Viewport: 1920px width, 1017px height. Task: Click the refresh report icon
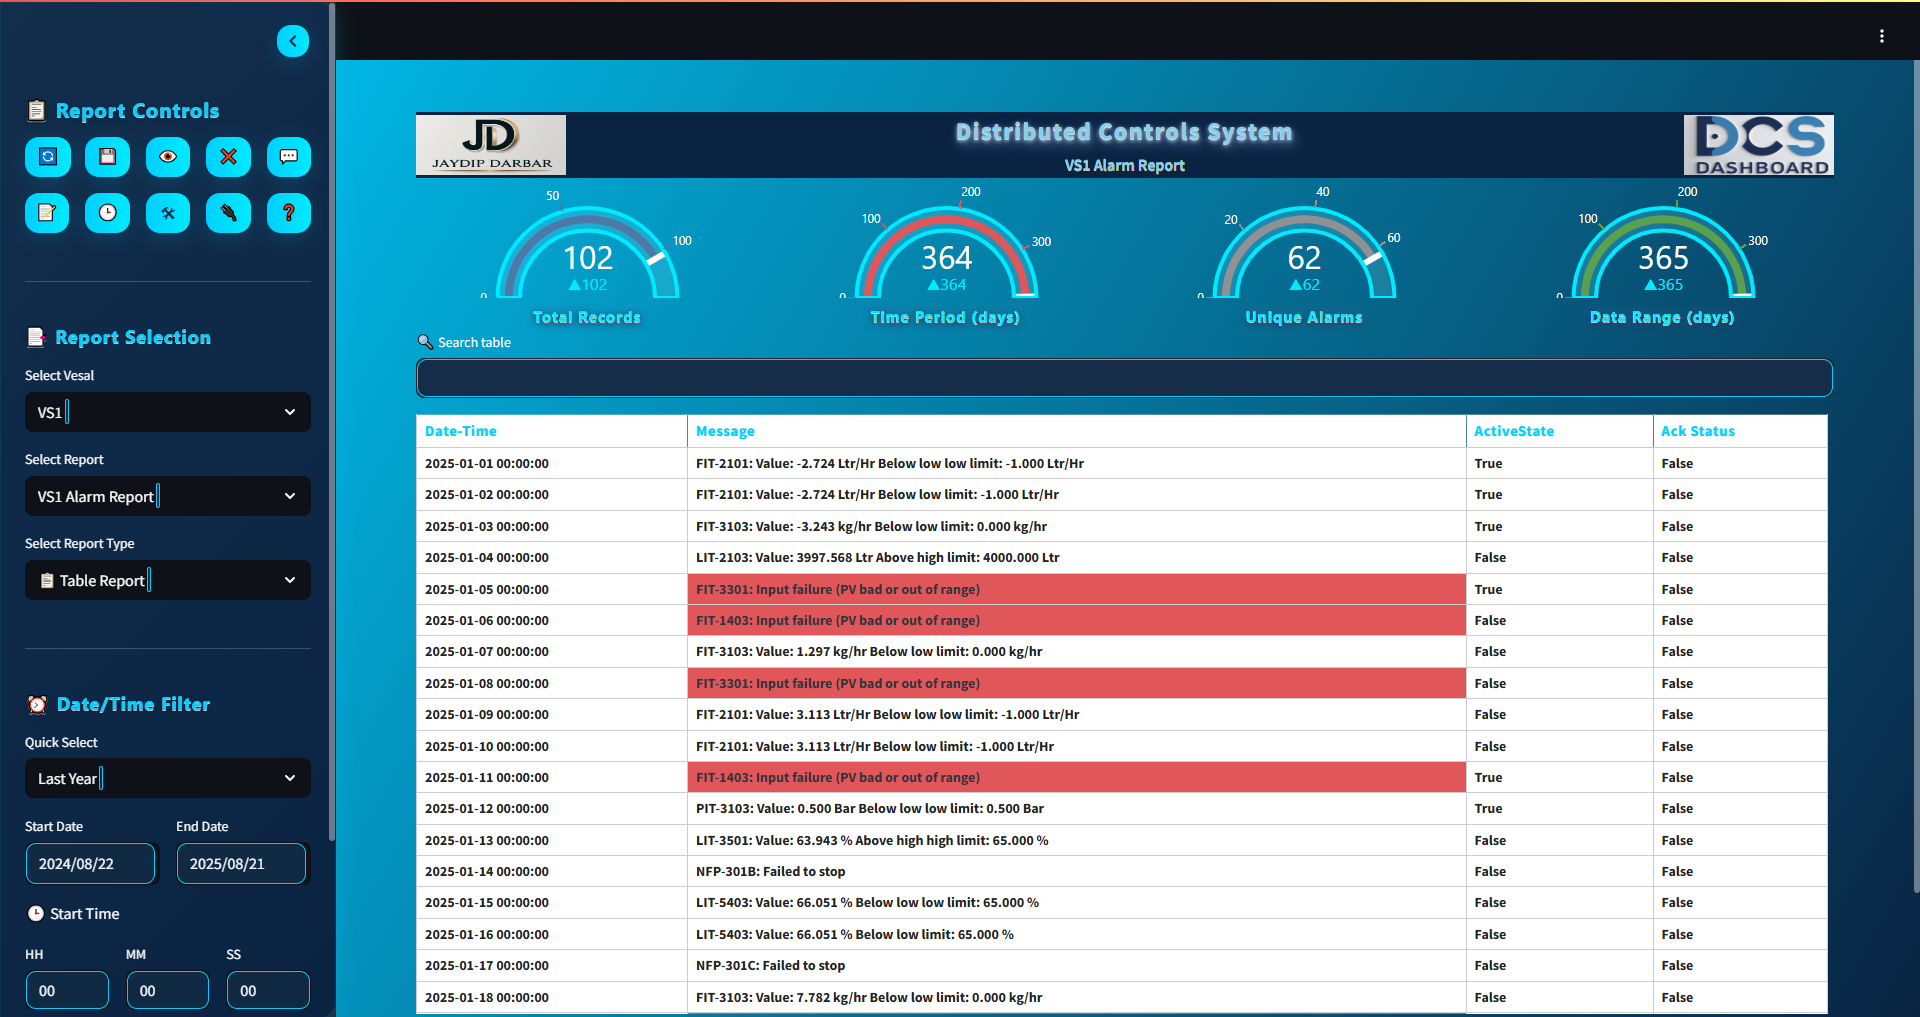47,157
